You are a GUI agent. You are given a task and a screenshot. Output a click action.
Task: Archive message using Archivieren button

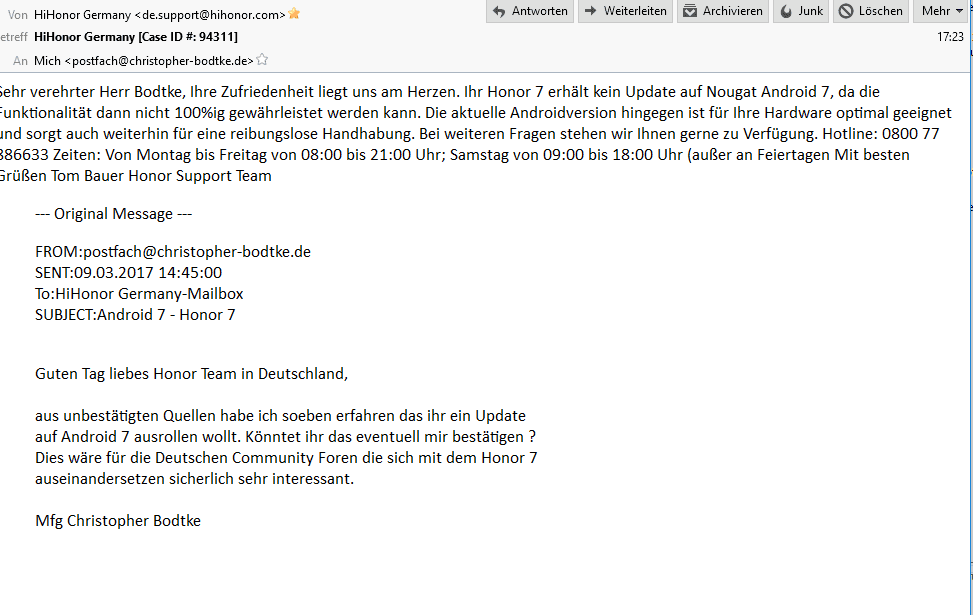click(x=723, y=11)
